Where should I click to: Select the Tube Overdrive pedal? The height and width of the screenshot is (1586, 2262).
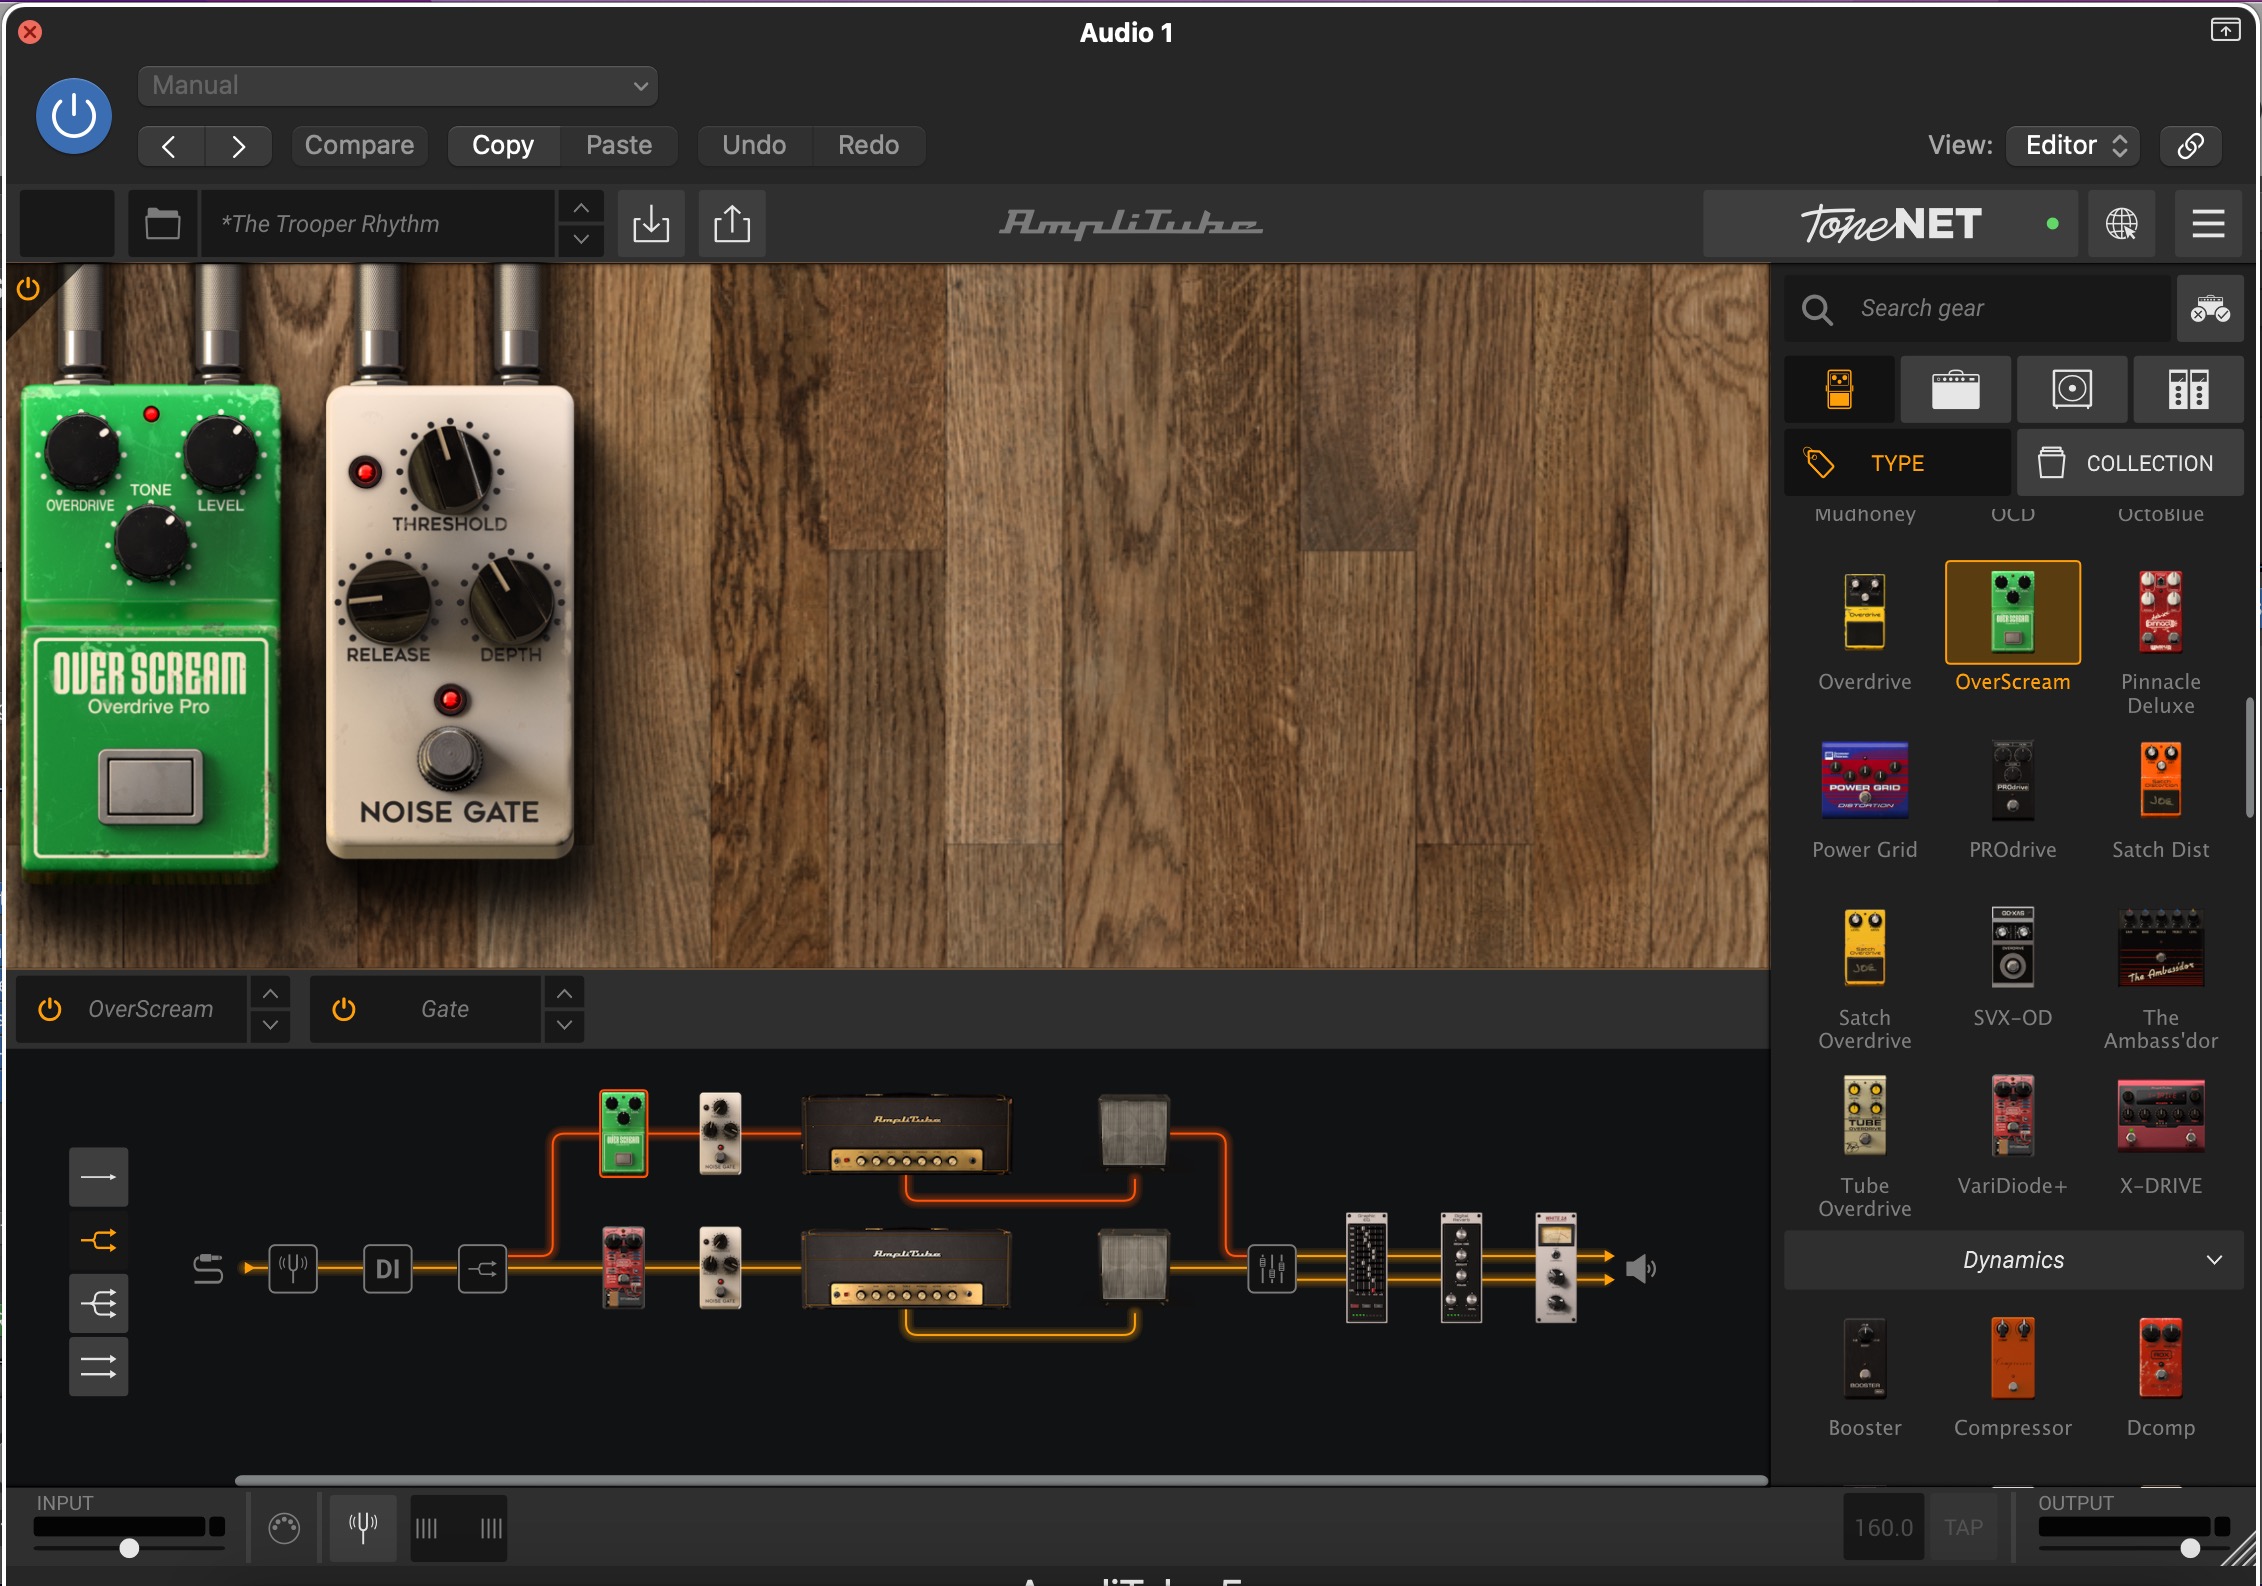click(x=1865, y=1115)
